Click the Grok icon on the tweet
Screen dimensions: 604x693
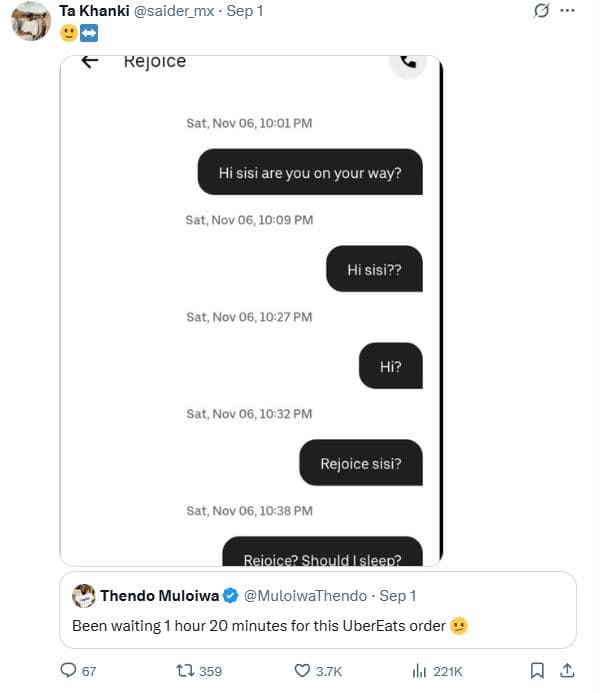(x=542, y=11)
